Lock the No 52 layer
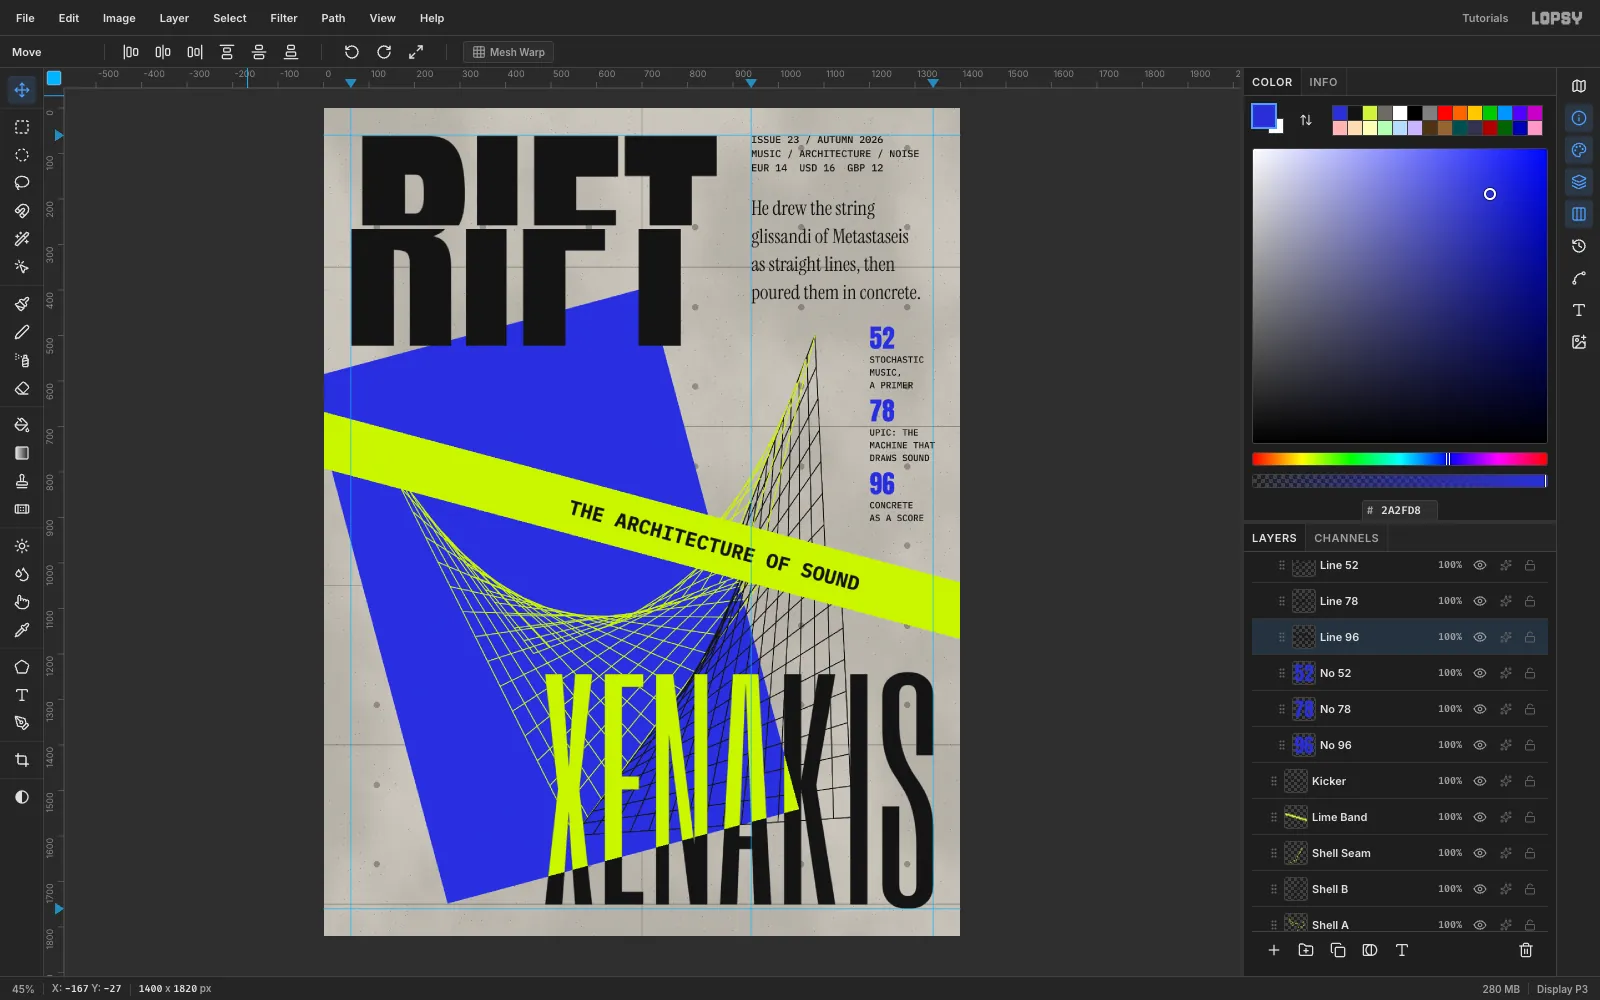Image resolution: width=1600 pixels, height=1000 pixels. (x=1530, y=673)
